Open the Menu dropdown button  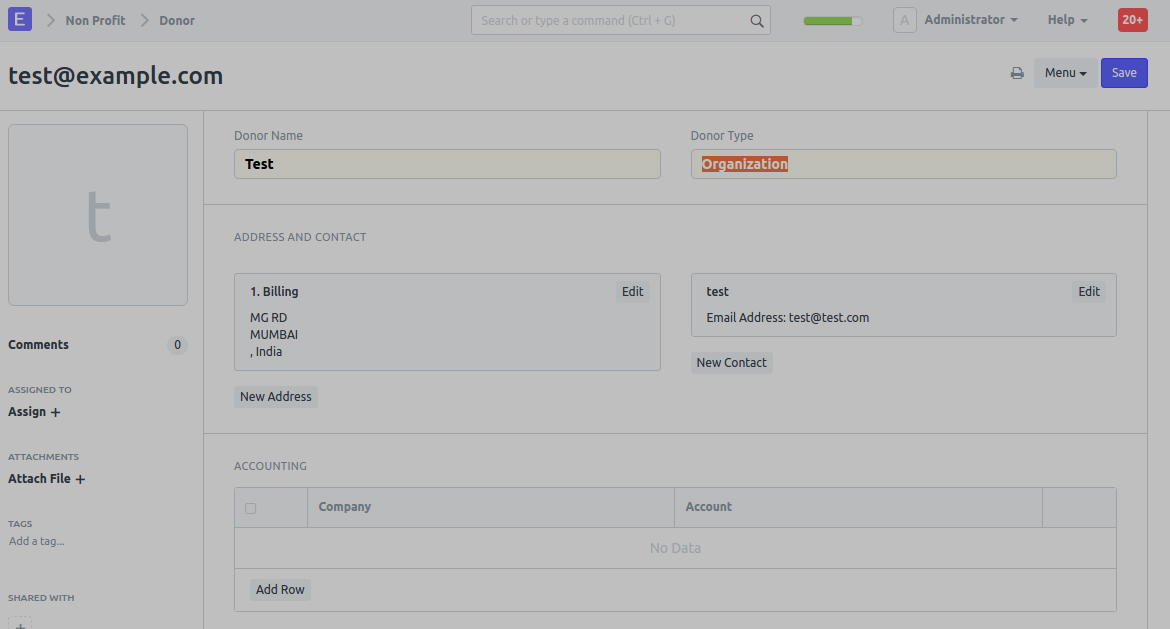tap(1065, 73)
